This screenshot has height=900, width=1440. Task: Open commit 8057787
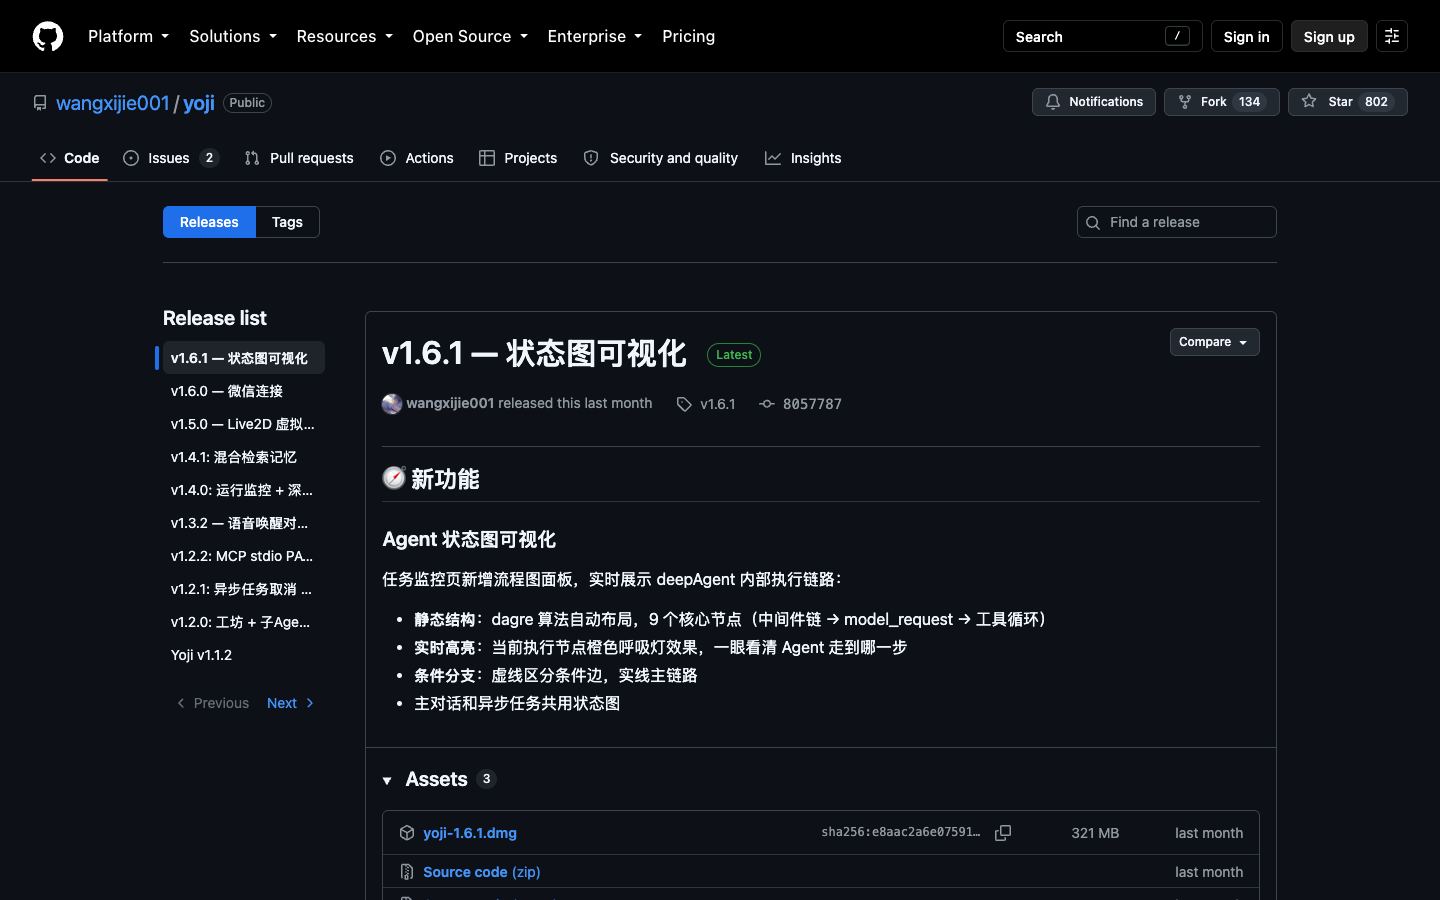click(x=812, y=404)
